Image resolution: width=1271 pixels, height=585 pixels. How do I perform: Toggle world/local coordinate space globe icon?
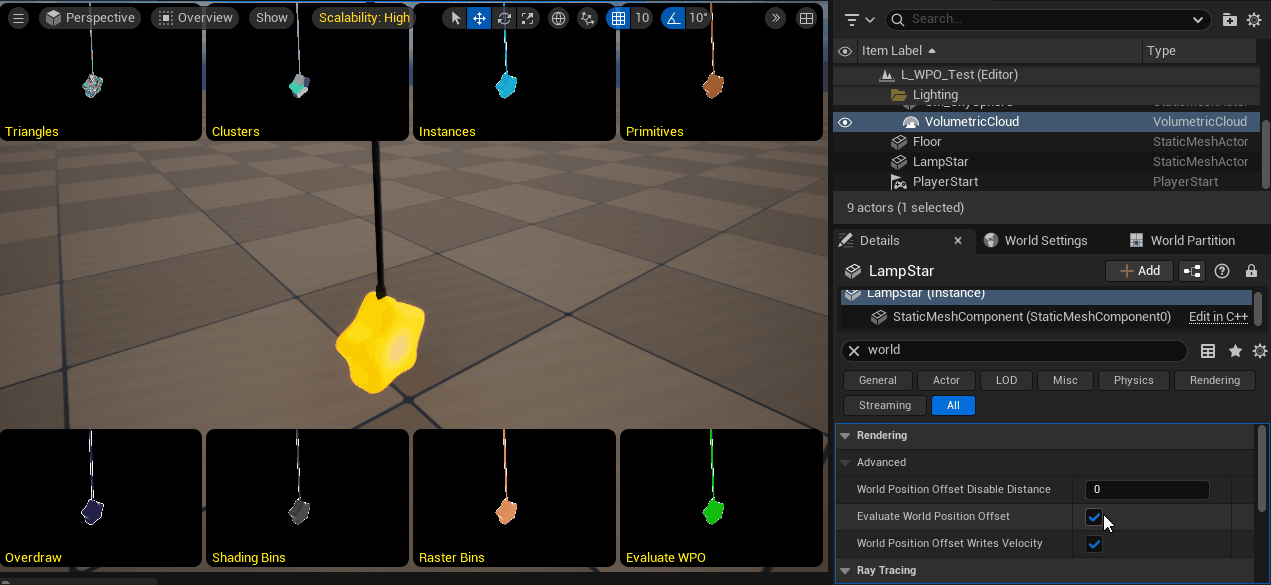coord(559,18)
